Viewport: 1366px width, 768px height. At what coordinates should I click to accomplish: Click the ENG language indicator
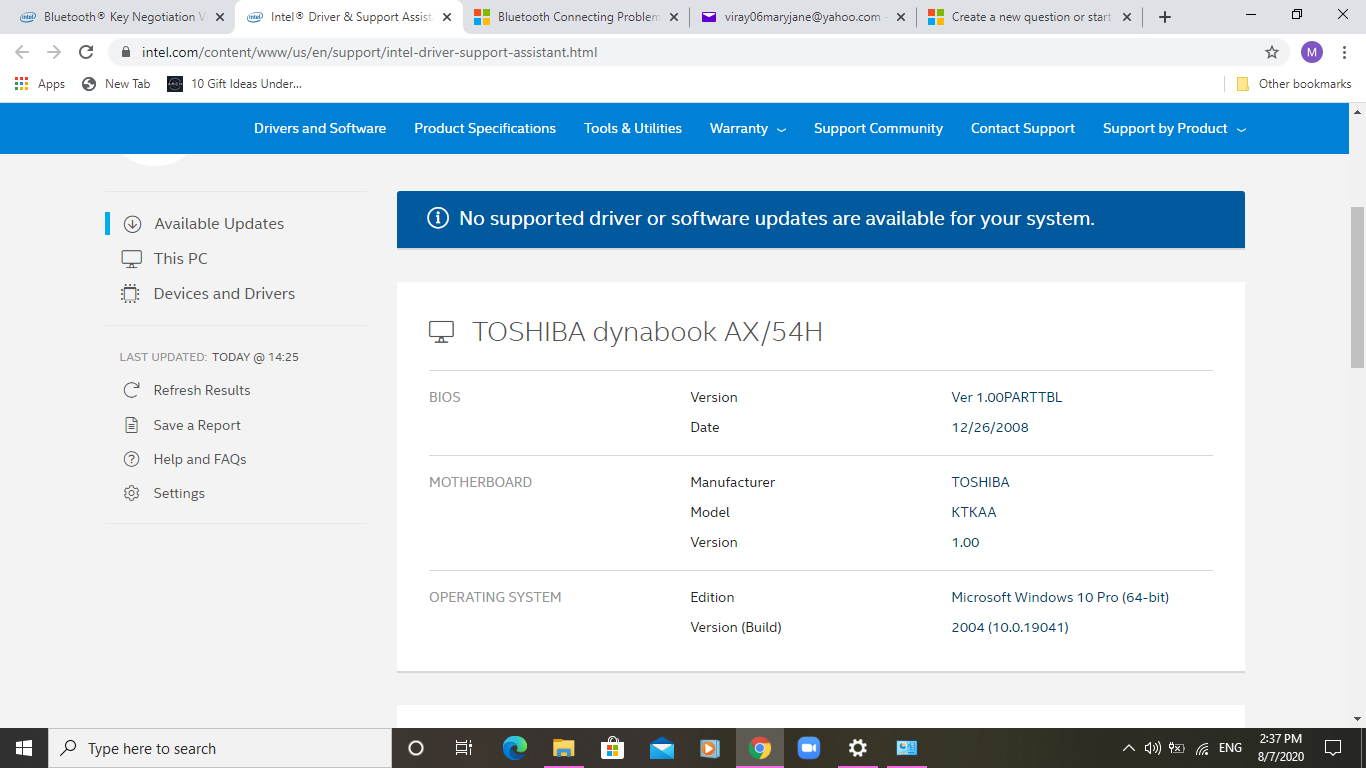1230,748
